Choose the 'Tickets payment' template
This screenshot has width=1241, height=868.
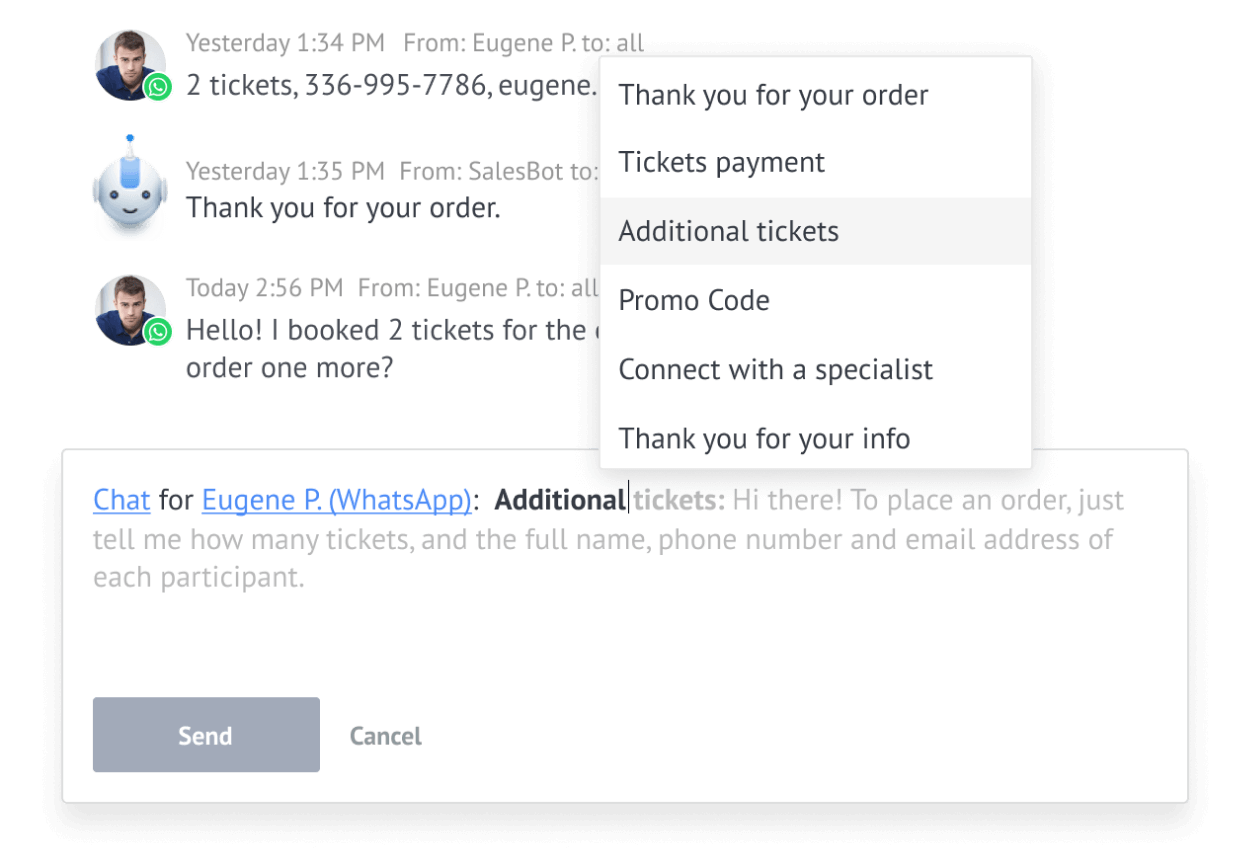tap(815, 163)
